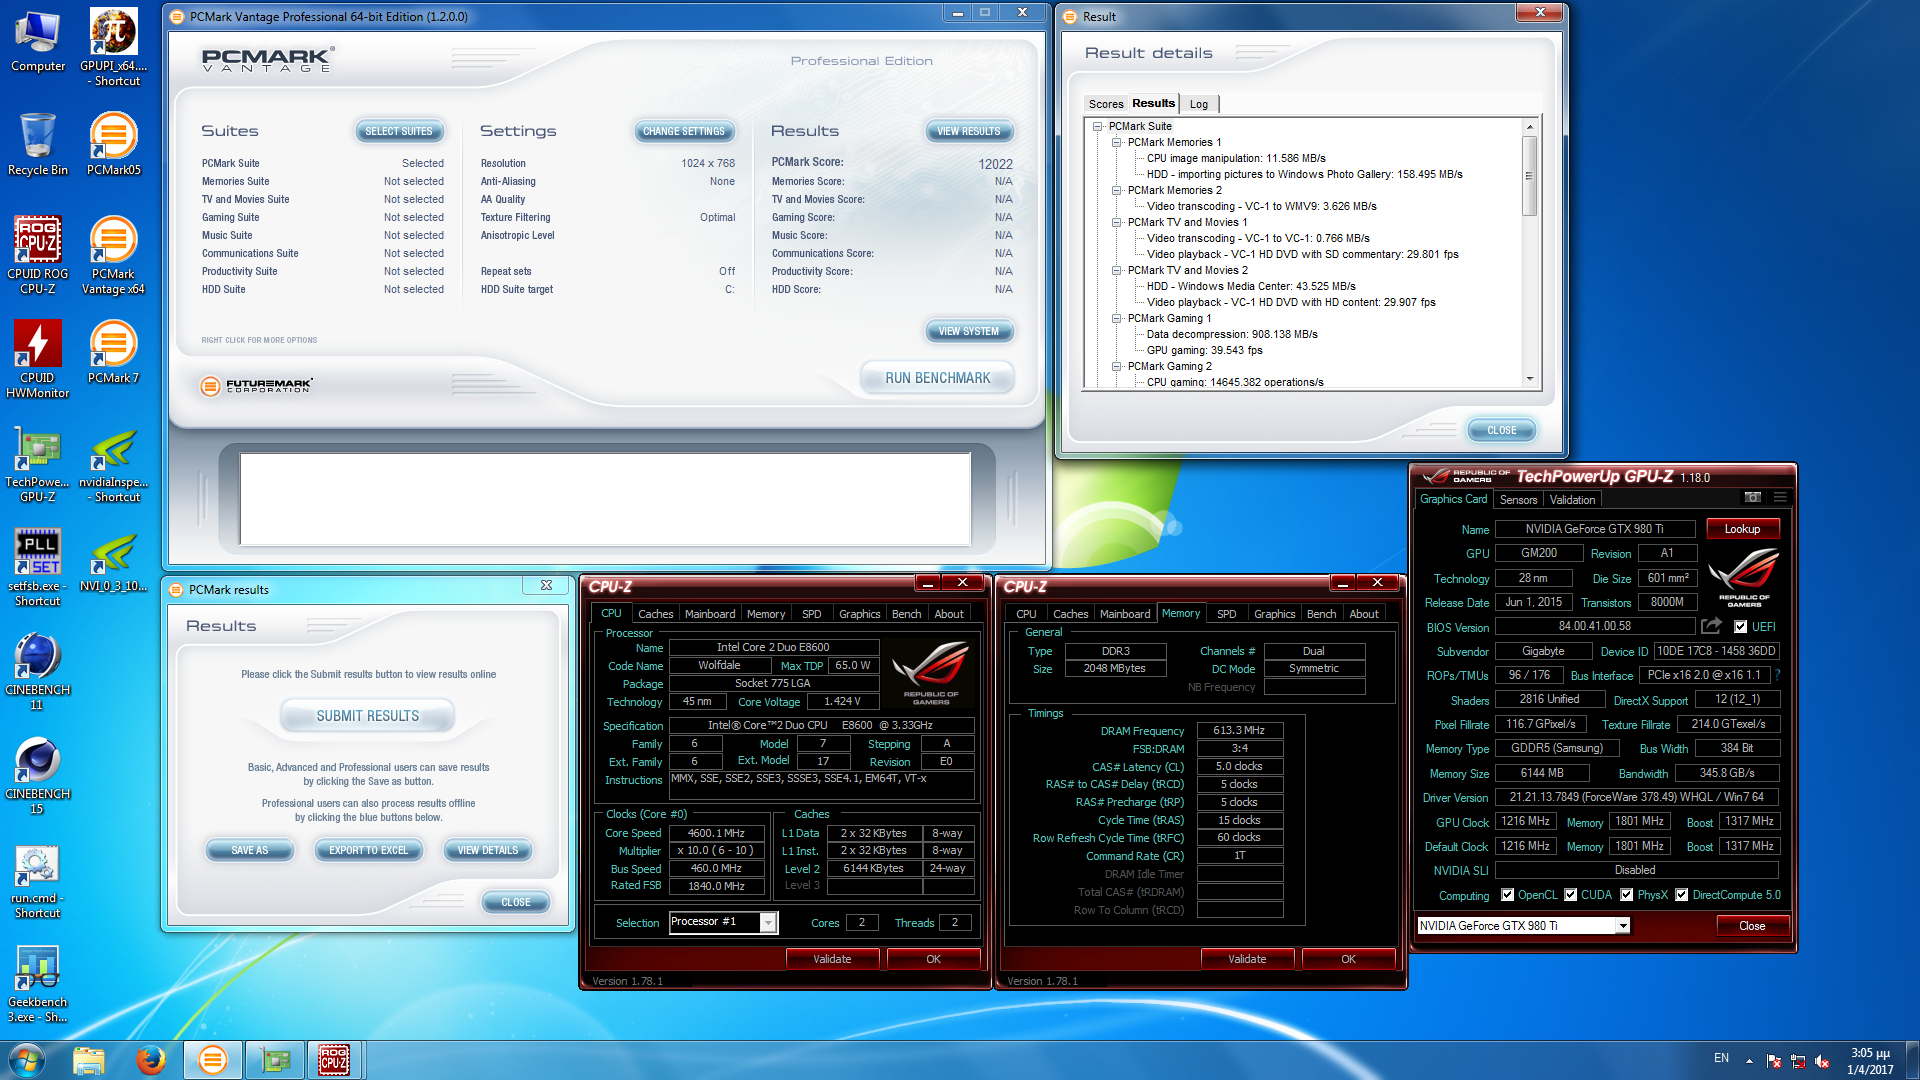Toggle the CUDA checkbox
Screen dimensions: 1920x1080
click(1571, 895)
